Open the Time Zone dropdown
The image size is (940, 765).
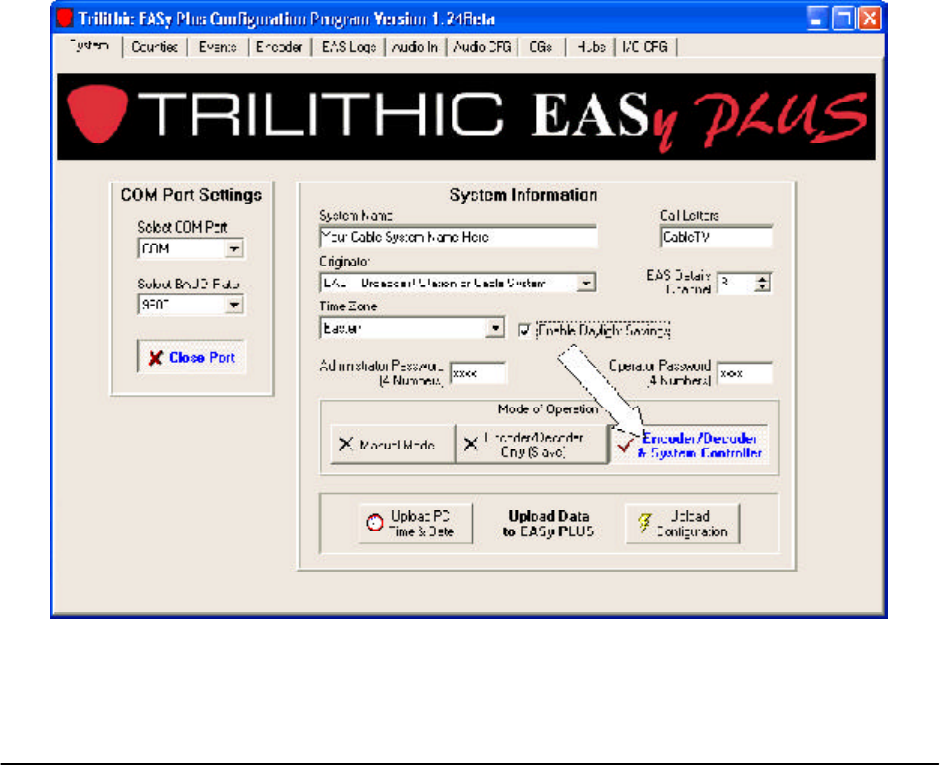495,328
